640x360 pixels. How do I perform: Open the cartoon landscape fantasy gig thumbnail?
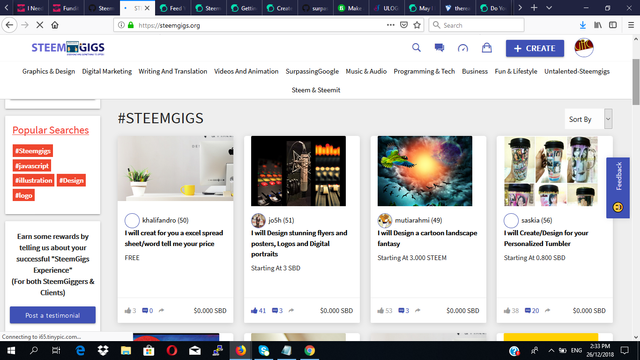(425, 171)
